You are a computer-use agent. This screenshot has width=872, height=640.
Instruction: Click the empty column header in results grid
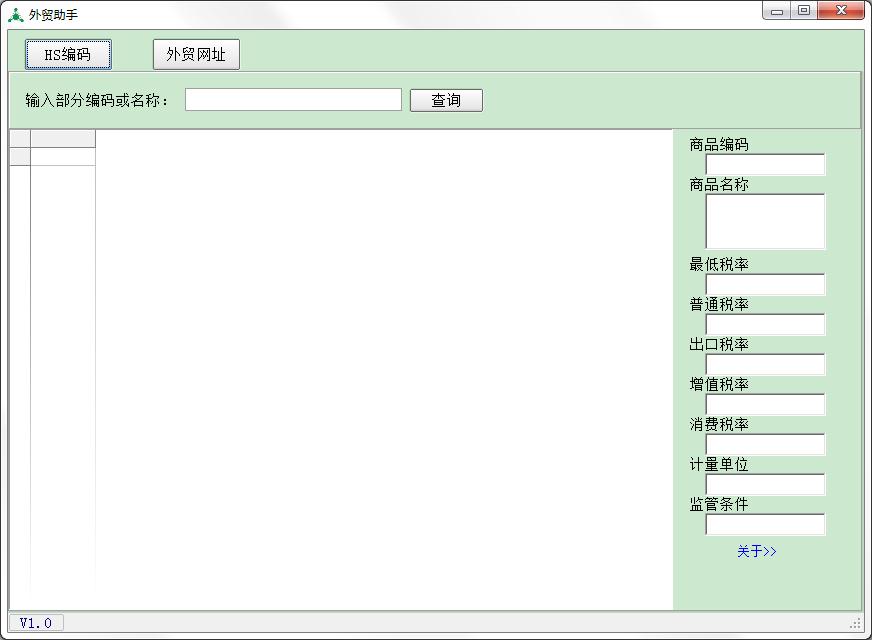[63, 138]
